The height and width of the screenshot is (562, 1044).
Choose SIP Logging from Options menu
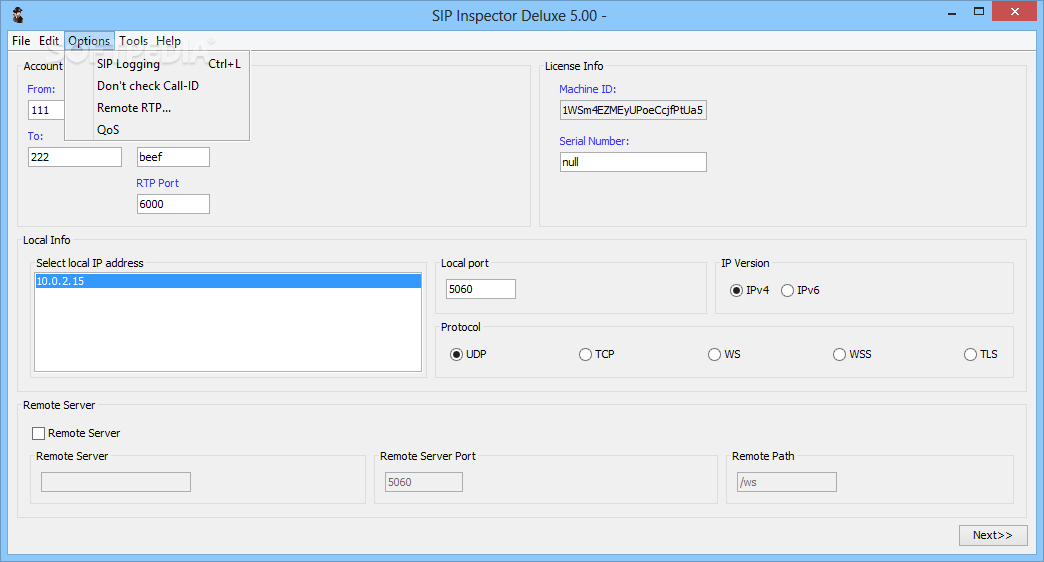[157, 64]
